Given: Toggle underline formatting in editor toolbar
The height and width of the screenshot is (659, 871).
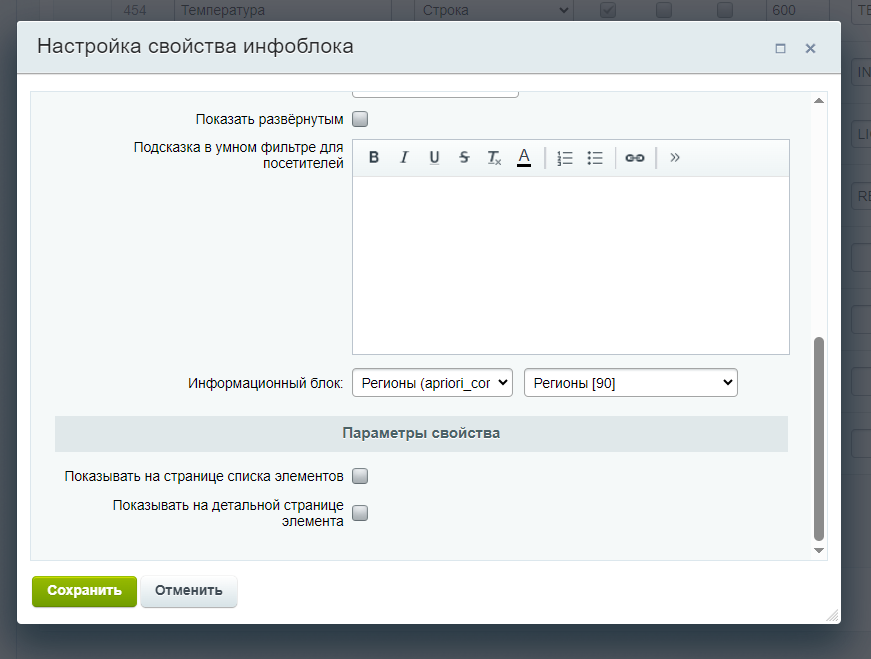Looking at the screenshot, I should pyautogui.click(x=434, y=158).
